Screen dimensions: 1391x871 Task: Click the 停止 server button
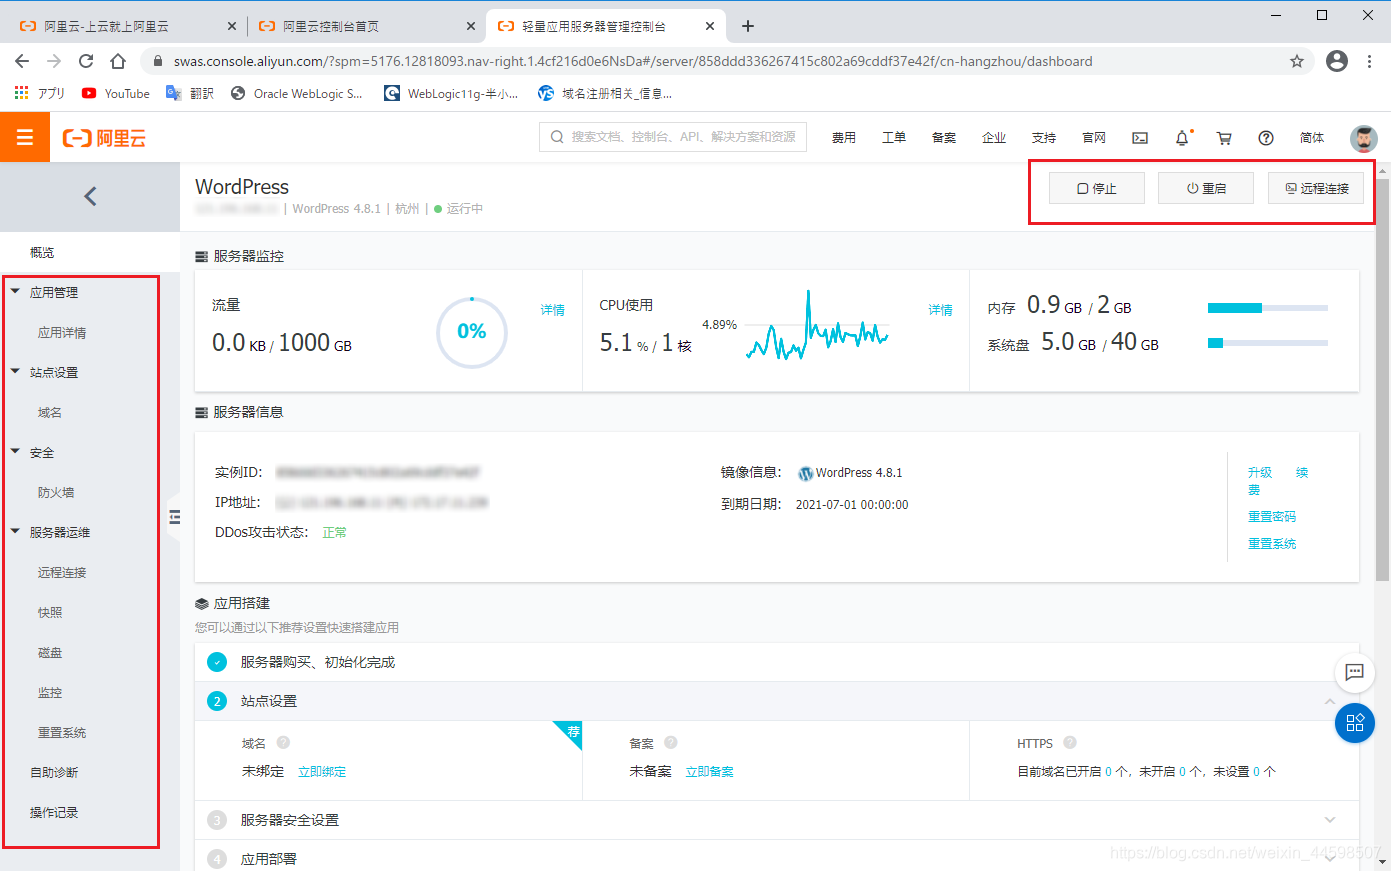1097,188
